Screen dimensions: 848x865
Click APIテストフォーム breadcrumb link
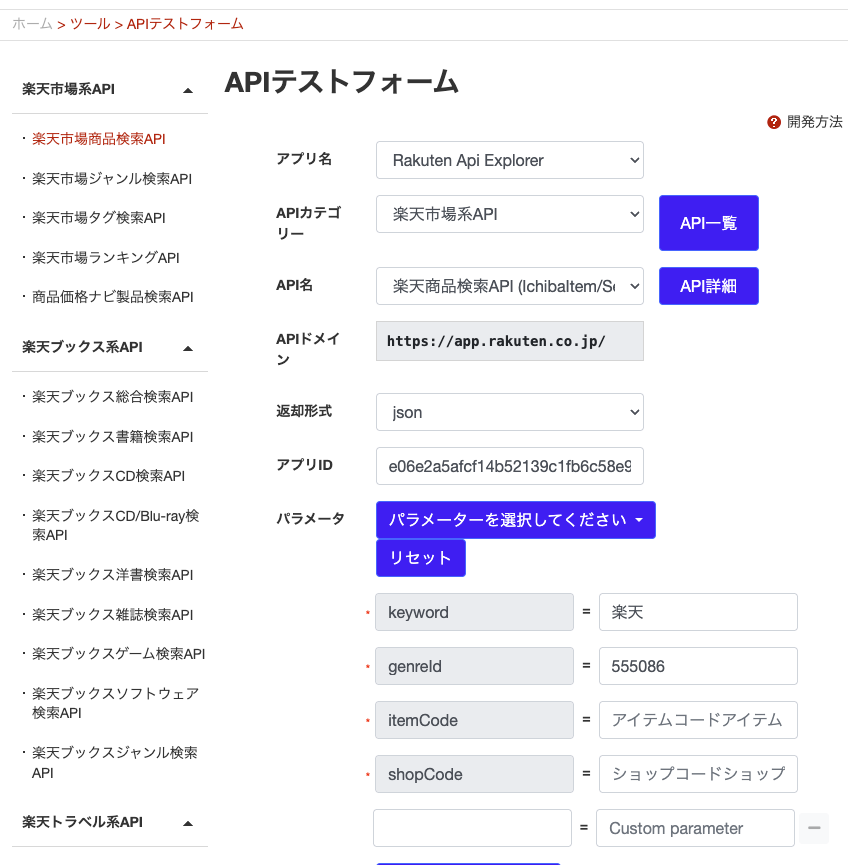coord(185,24)
